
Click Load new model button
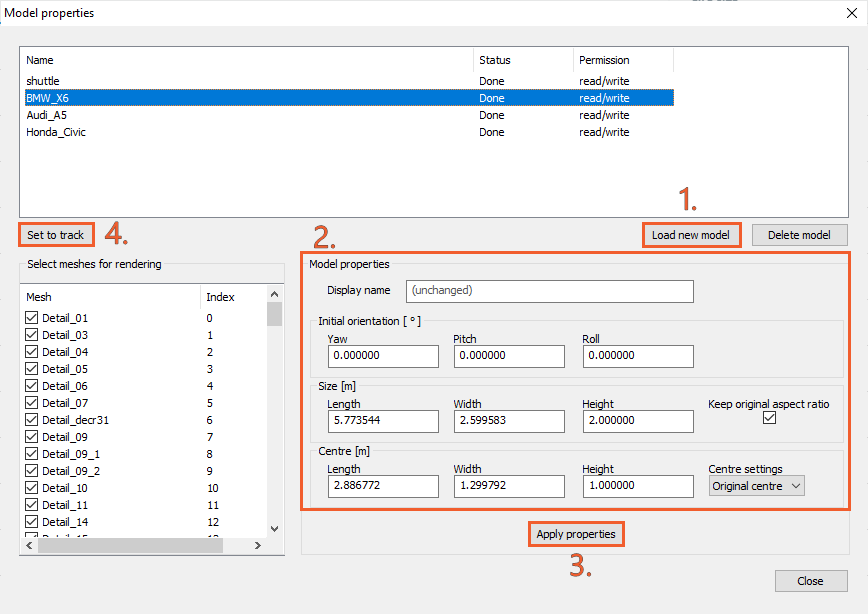[x=691, y=235]
